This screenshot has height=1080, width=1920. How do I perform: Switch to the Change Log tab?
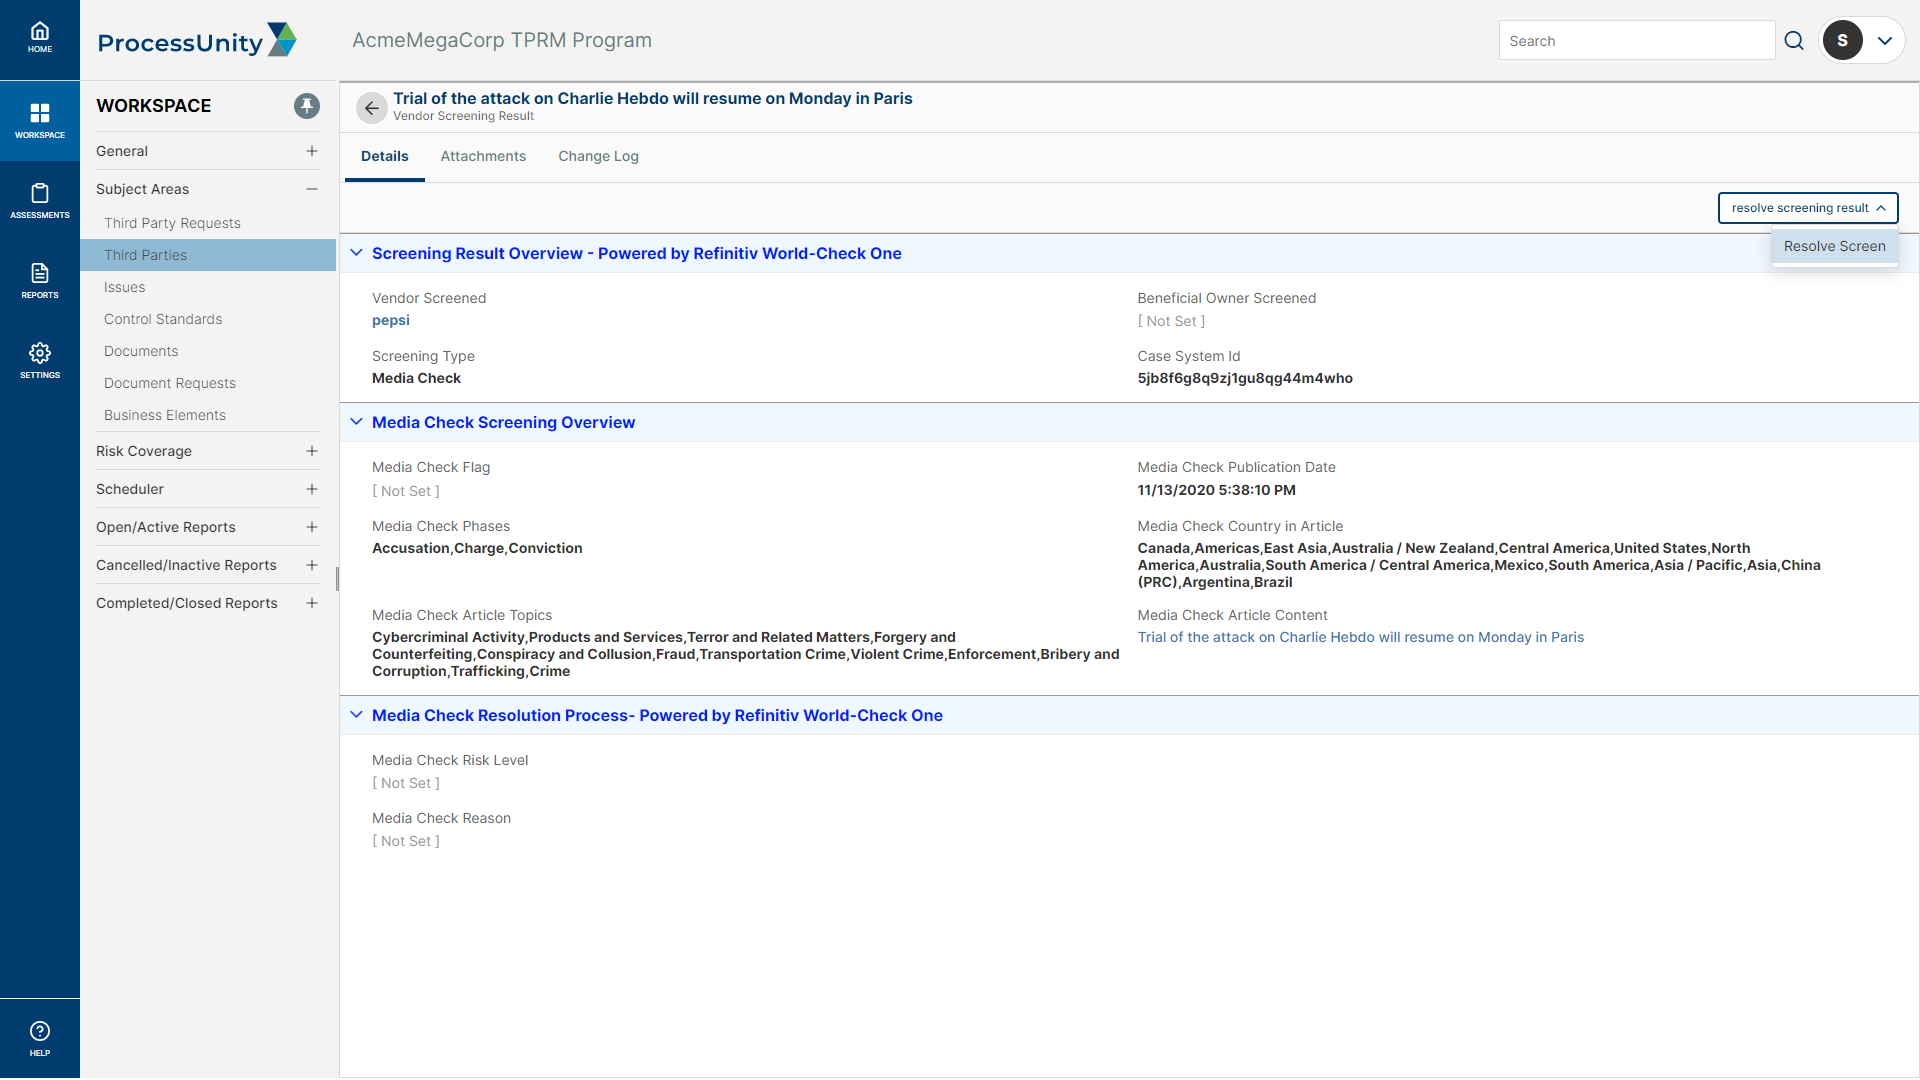(598, 156)
